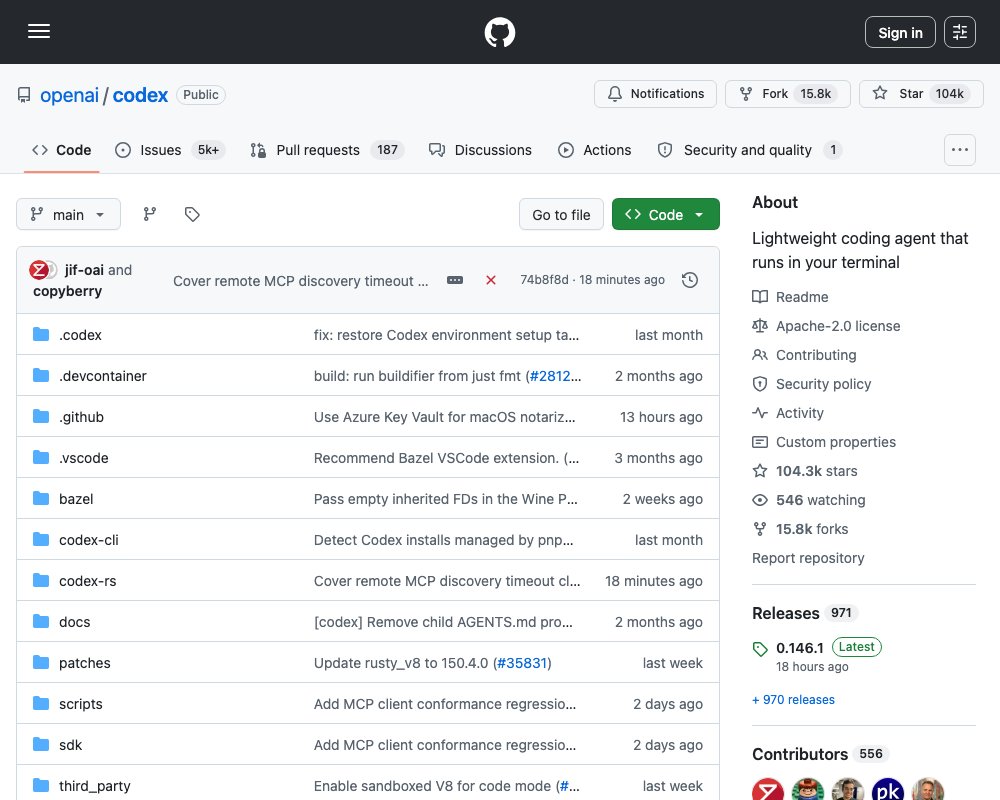Screen dimensions: 1000x800
Task: Open the .github folder
Action: [82, 417]
